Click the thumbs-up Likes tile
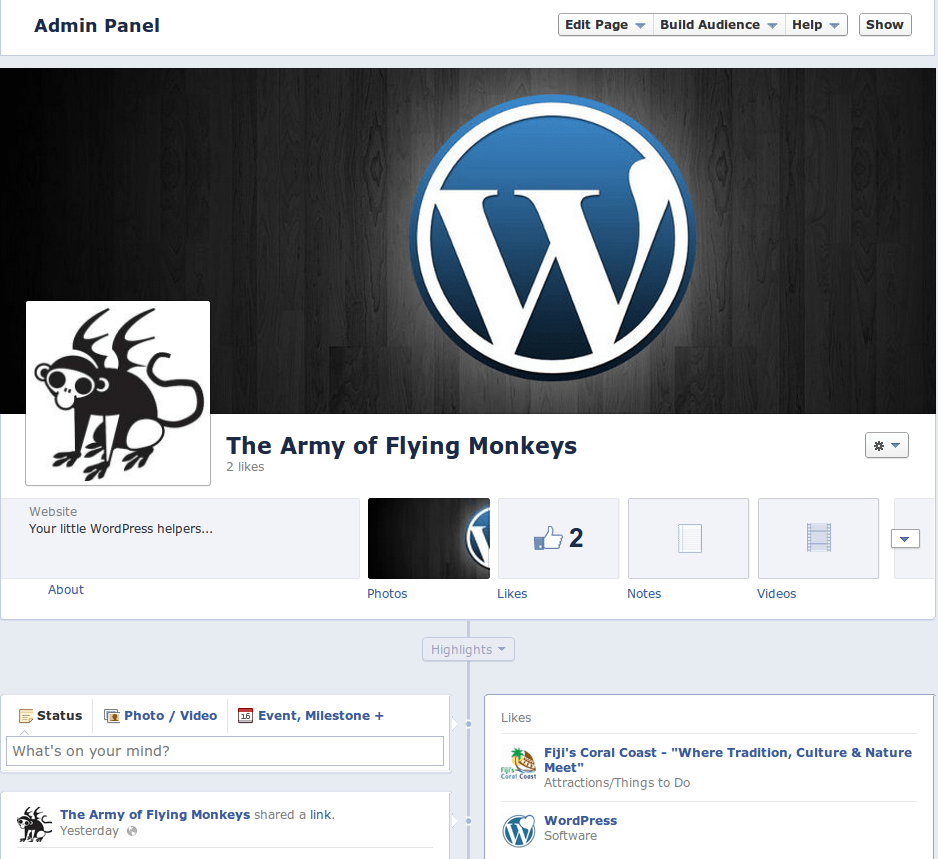This screenshot has height=859, width=938. (x=558, y=538)
